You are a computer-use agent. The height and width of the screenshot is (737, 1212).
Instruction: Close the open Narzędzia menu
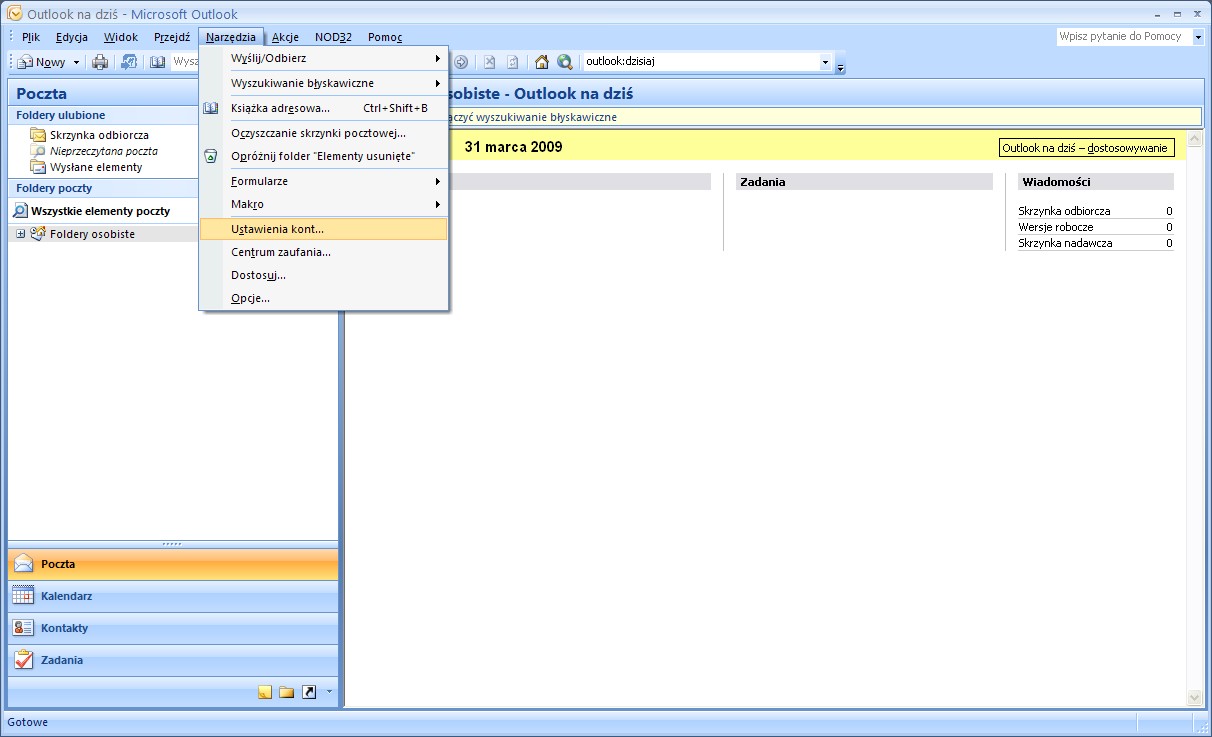pos(231,37)
